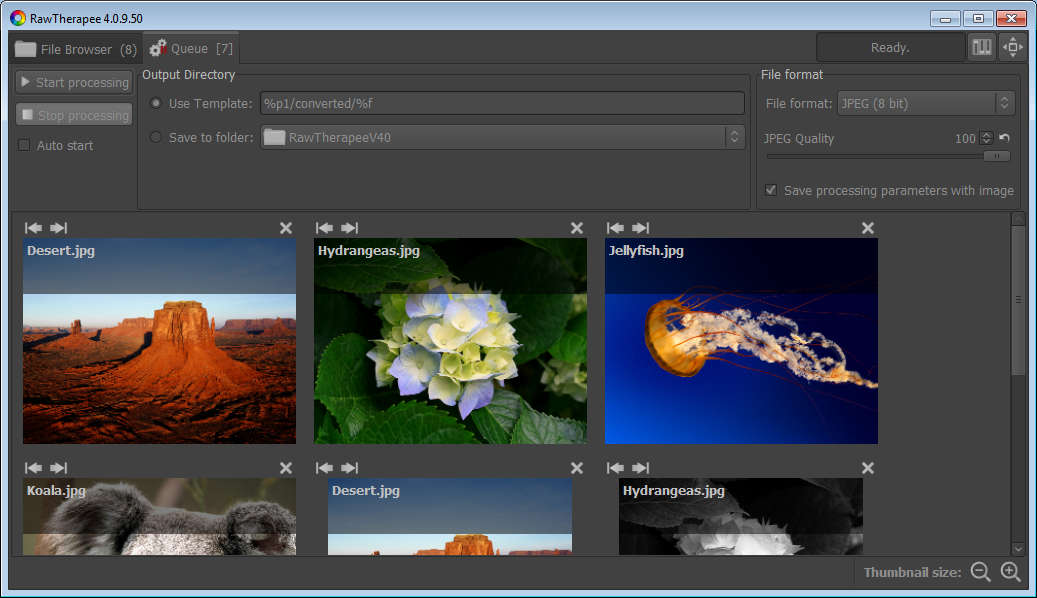Select the Save to folder option
Viewport: 1037px width, 598px height.
click(x=156, y=138)
